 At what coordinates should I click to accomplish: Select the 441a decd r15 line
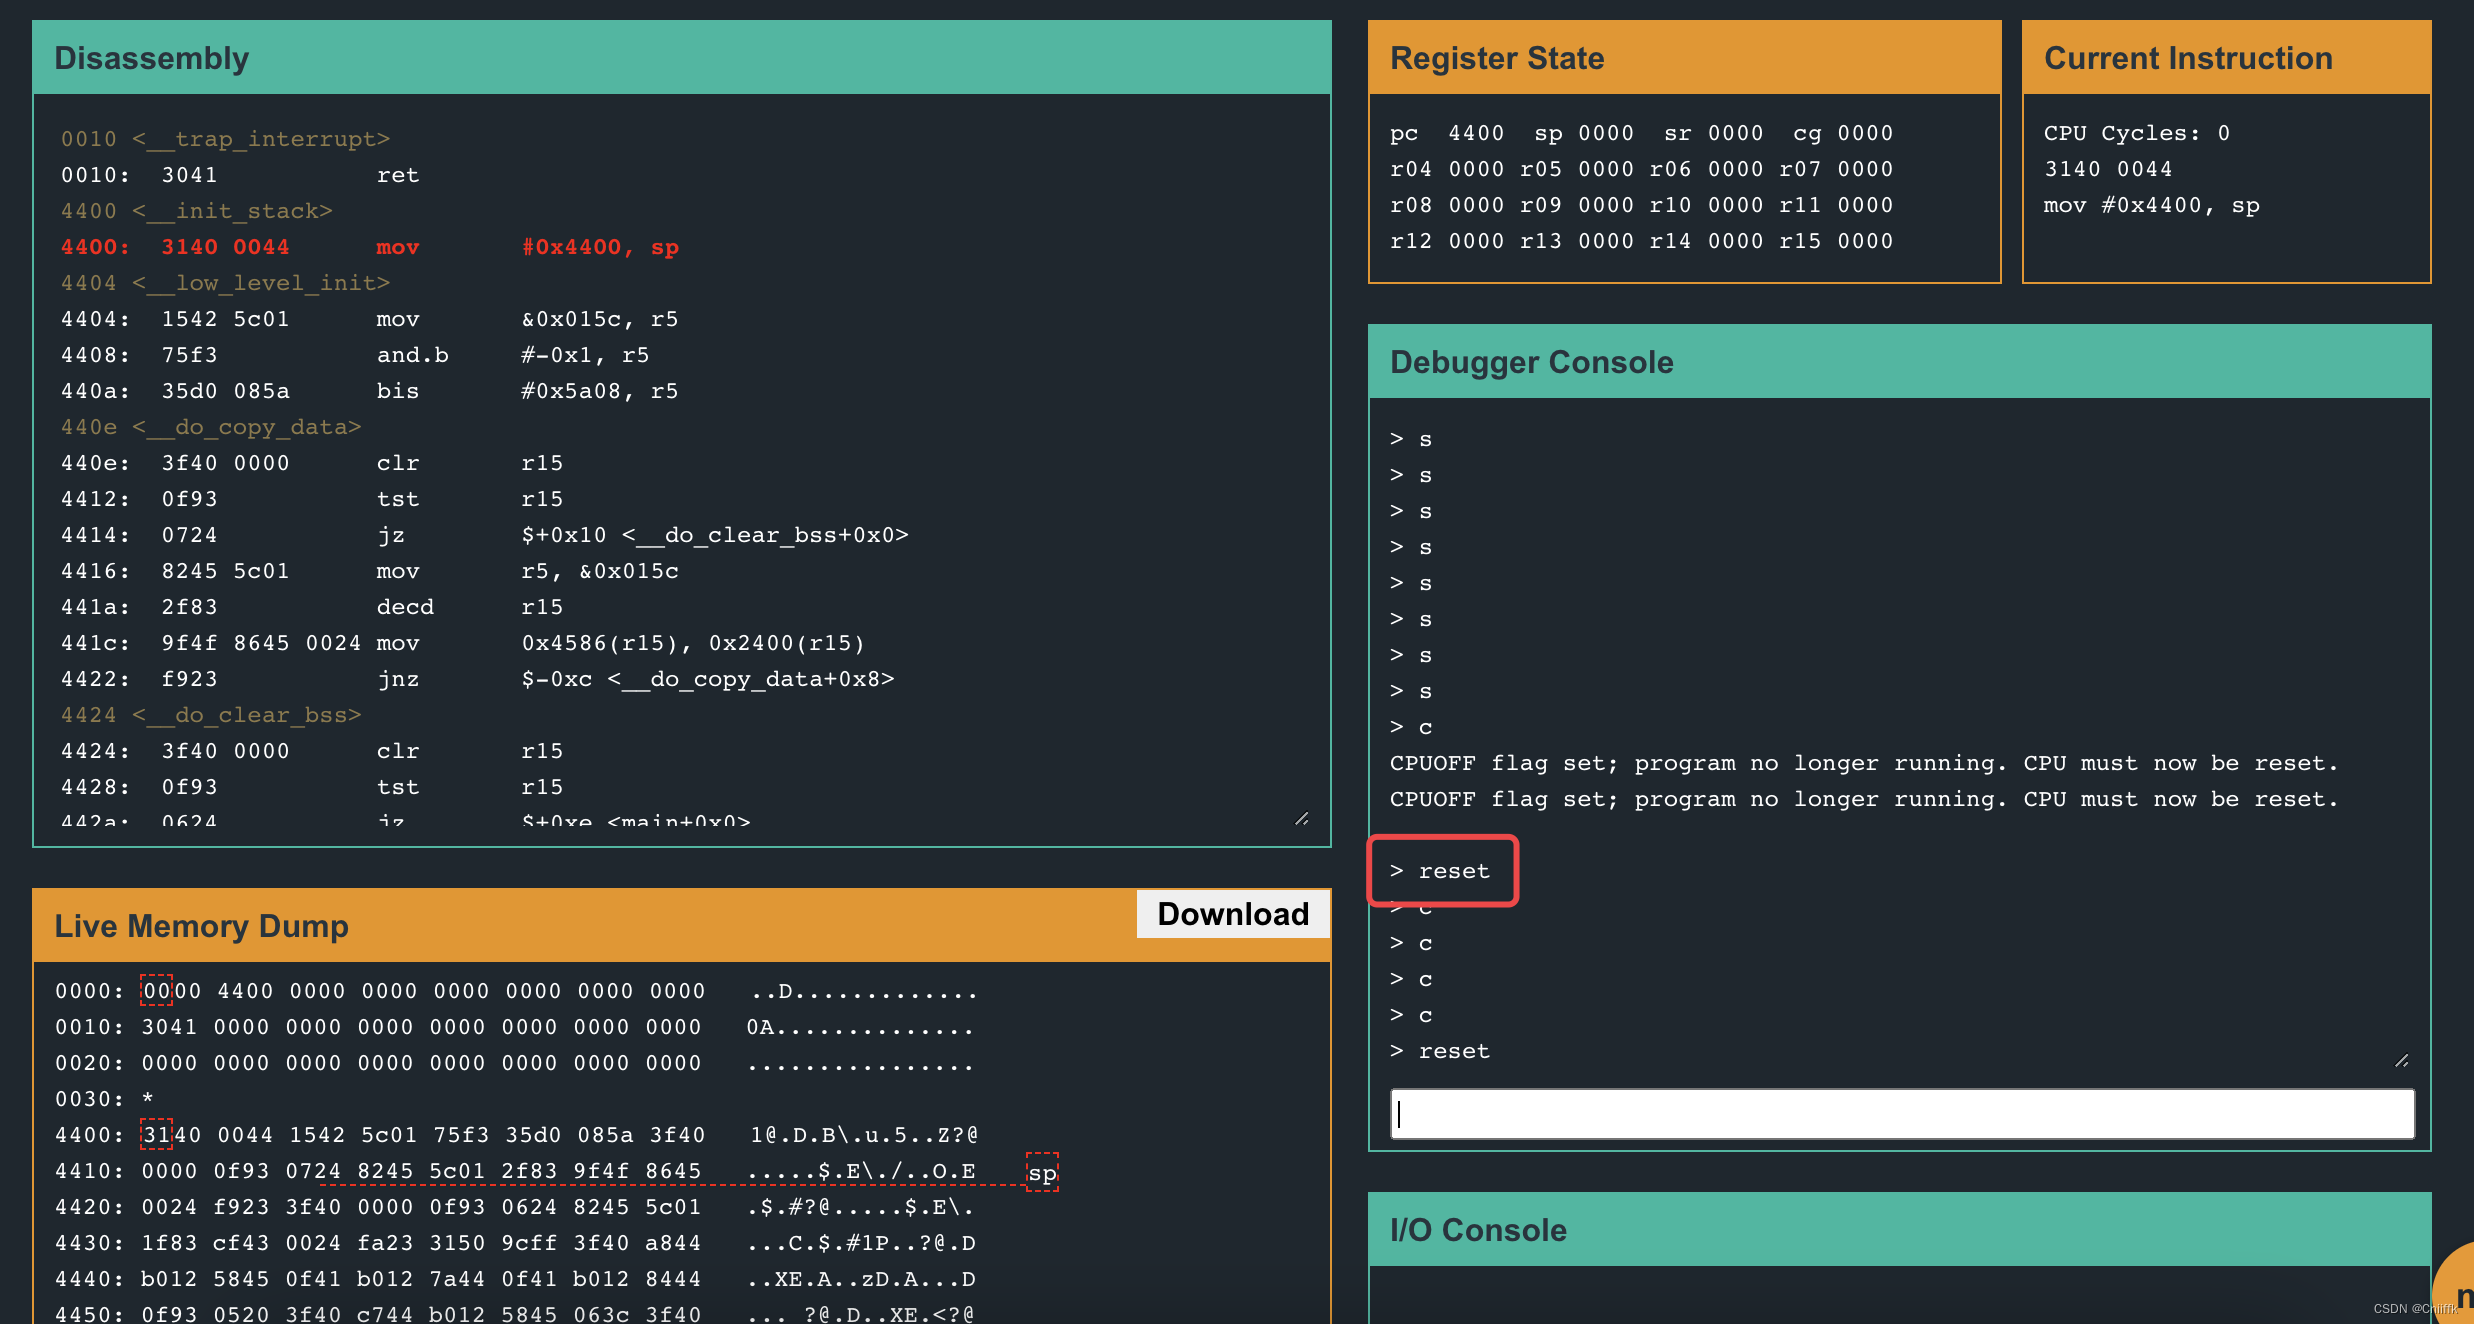pos(312,607)
